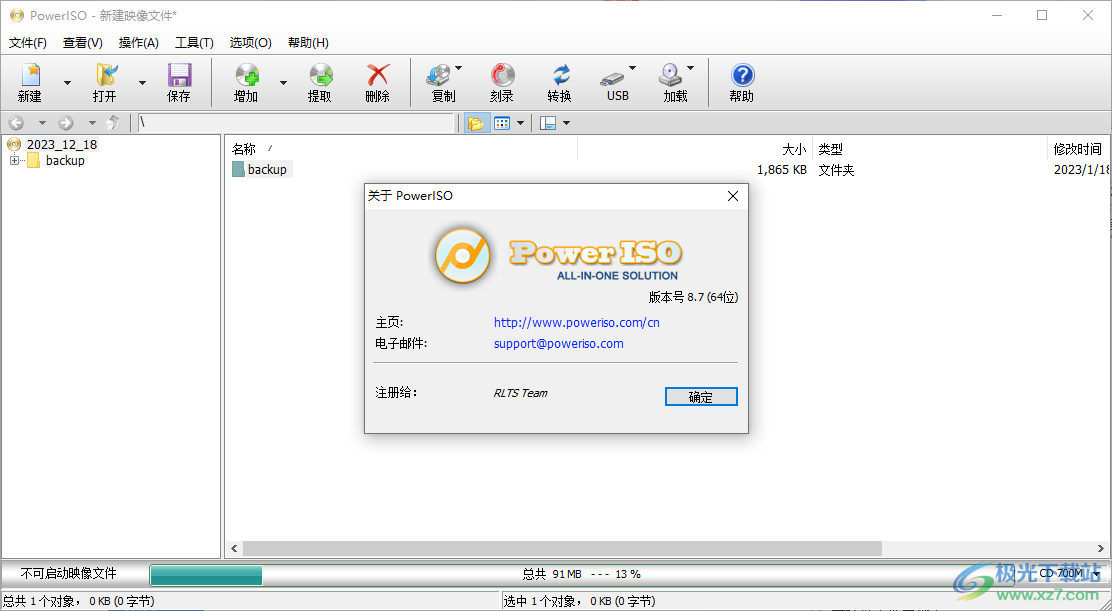Click the path address field
1112x611 pixels.
(x=295, y=123)
